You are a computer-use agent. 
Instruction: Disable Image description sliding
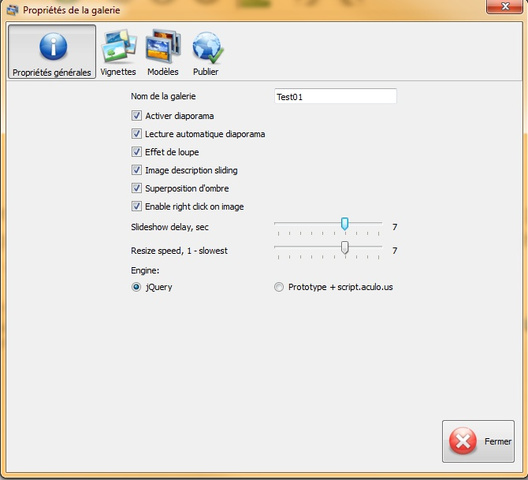(136, 170)
